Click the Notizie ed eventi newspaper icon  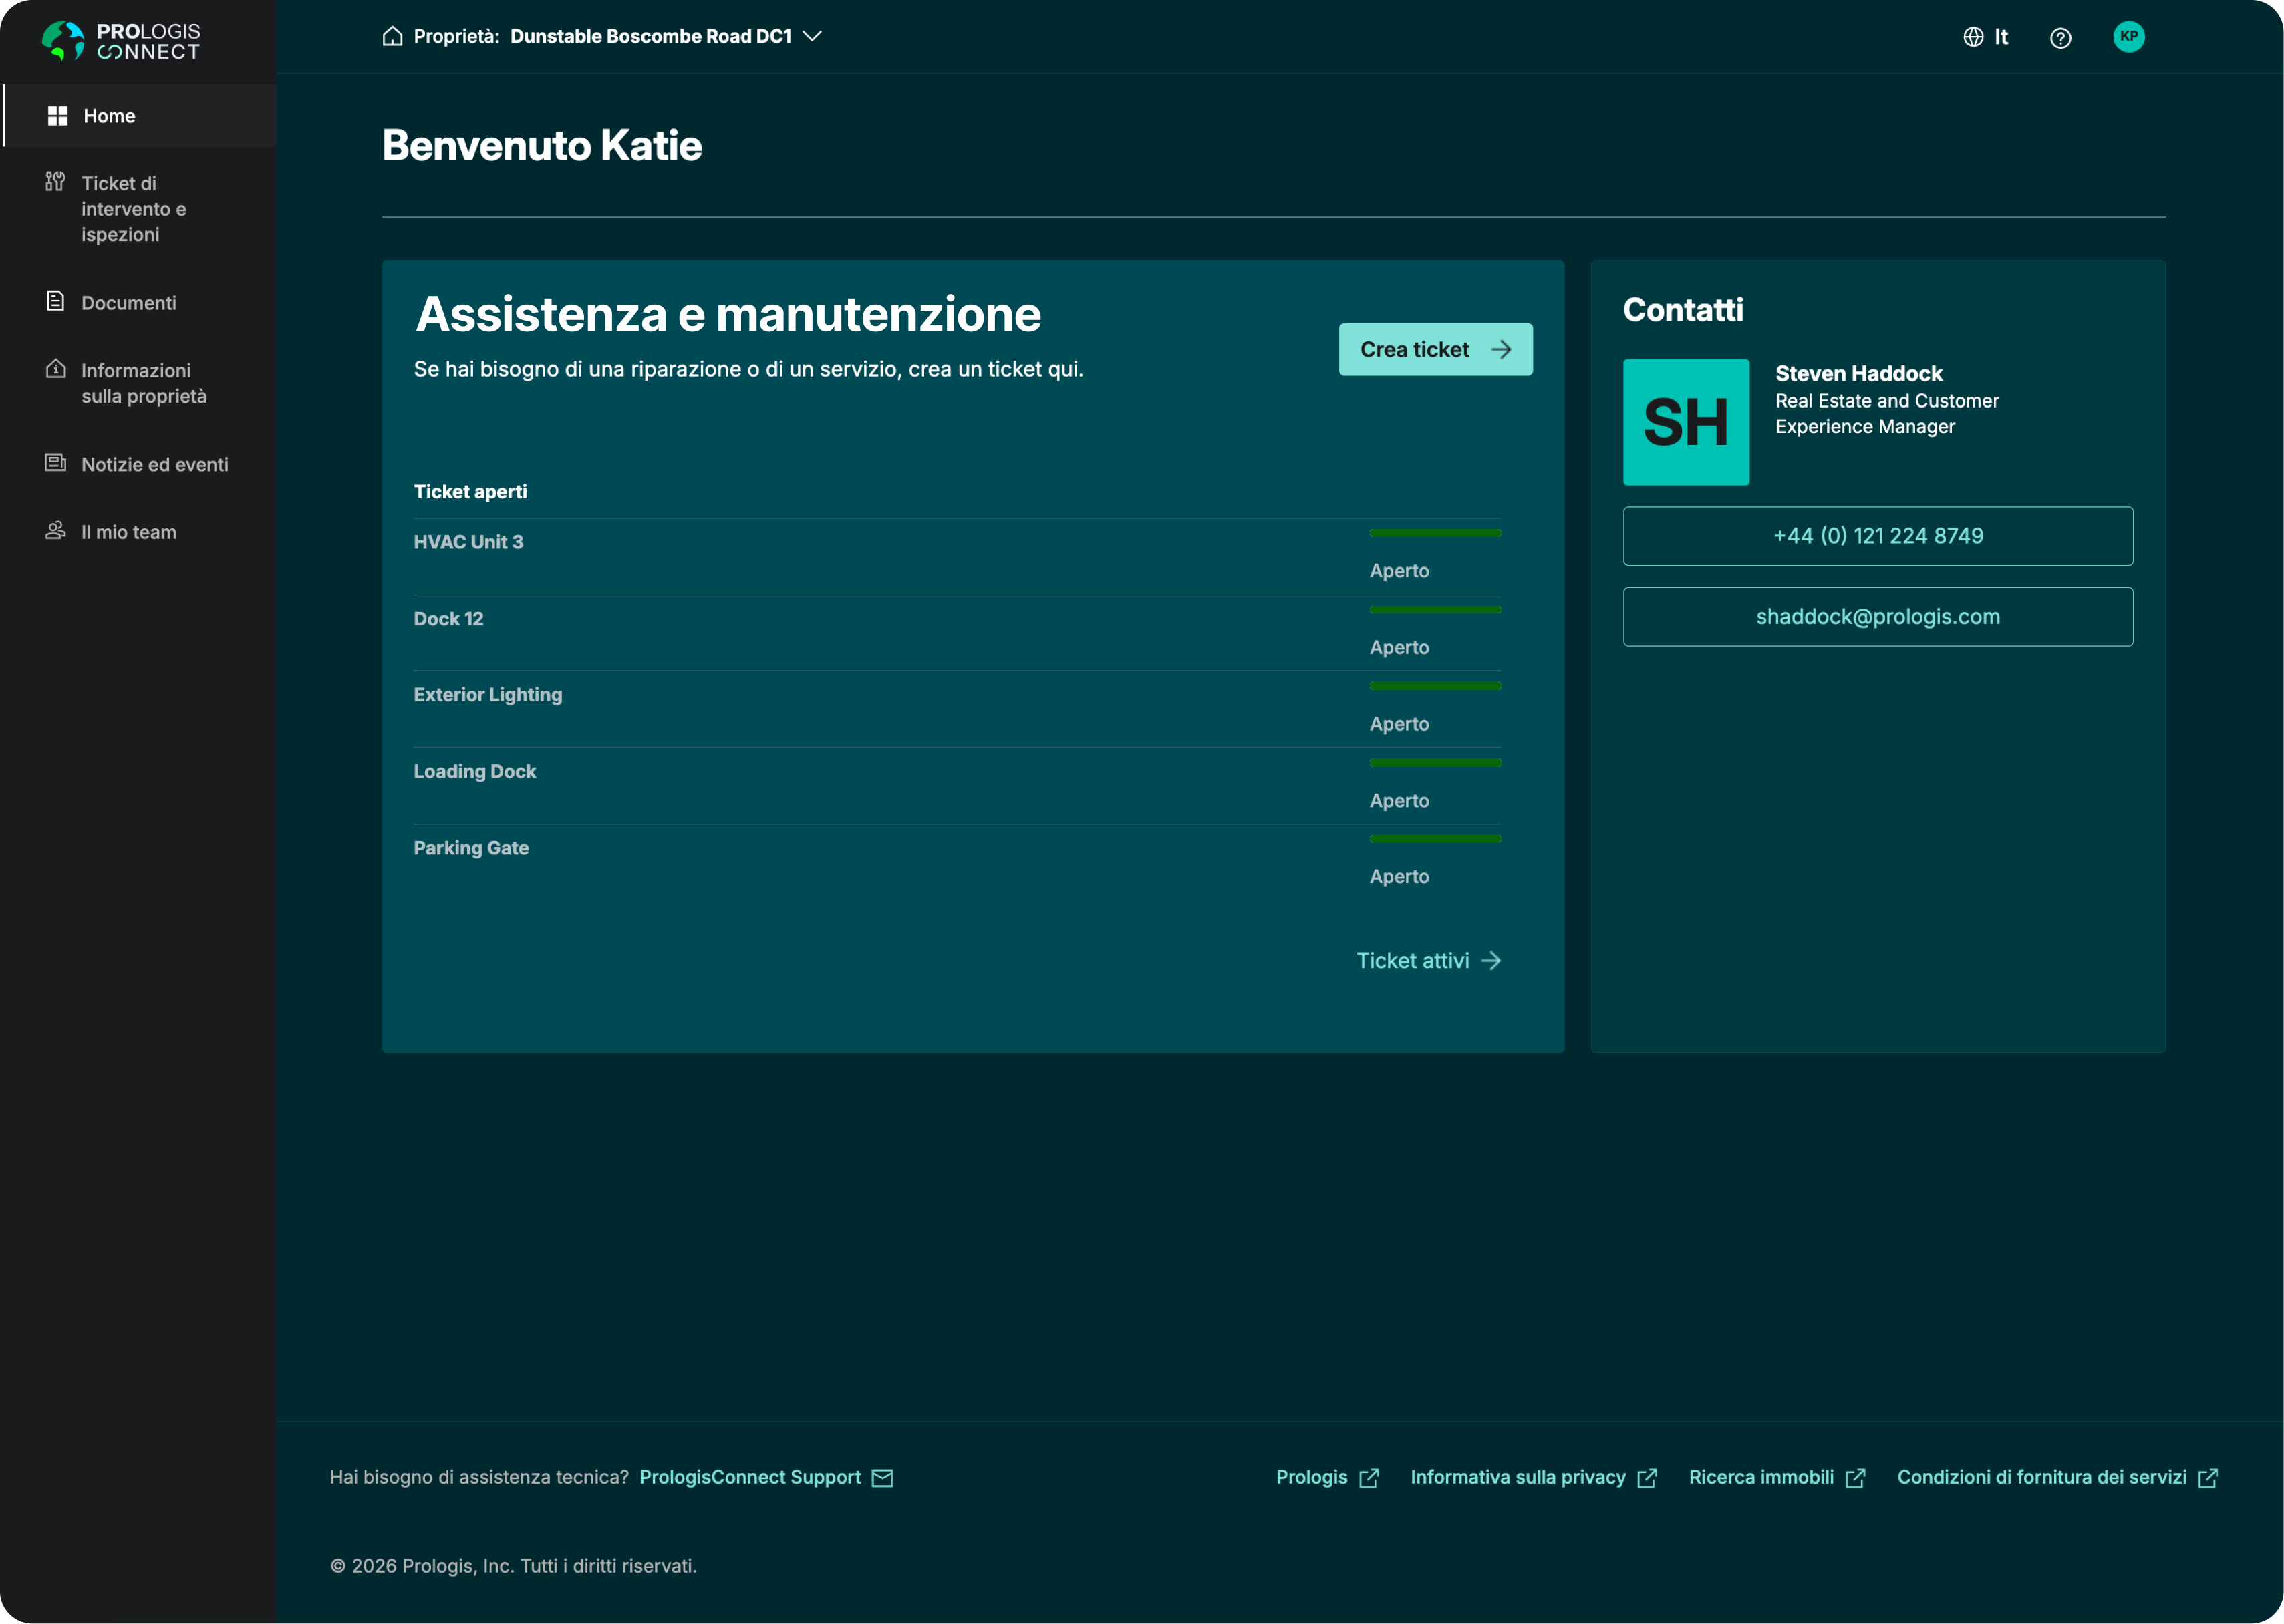pos(56,462)
